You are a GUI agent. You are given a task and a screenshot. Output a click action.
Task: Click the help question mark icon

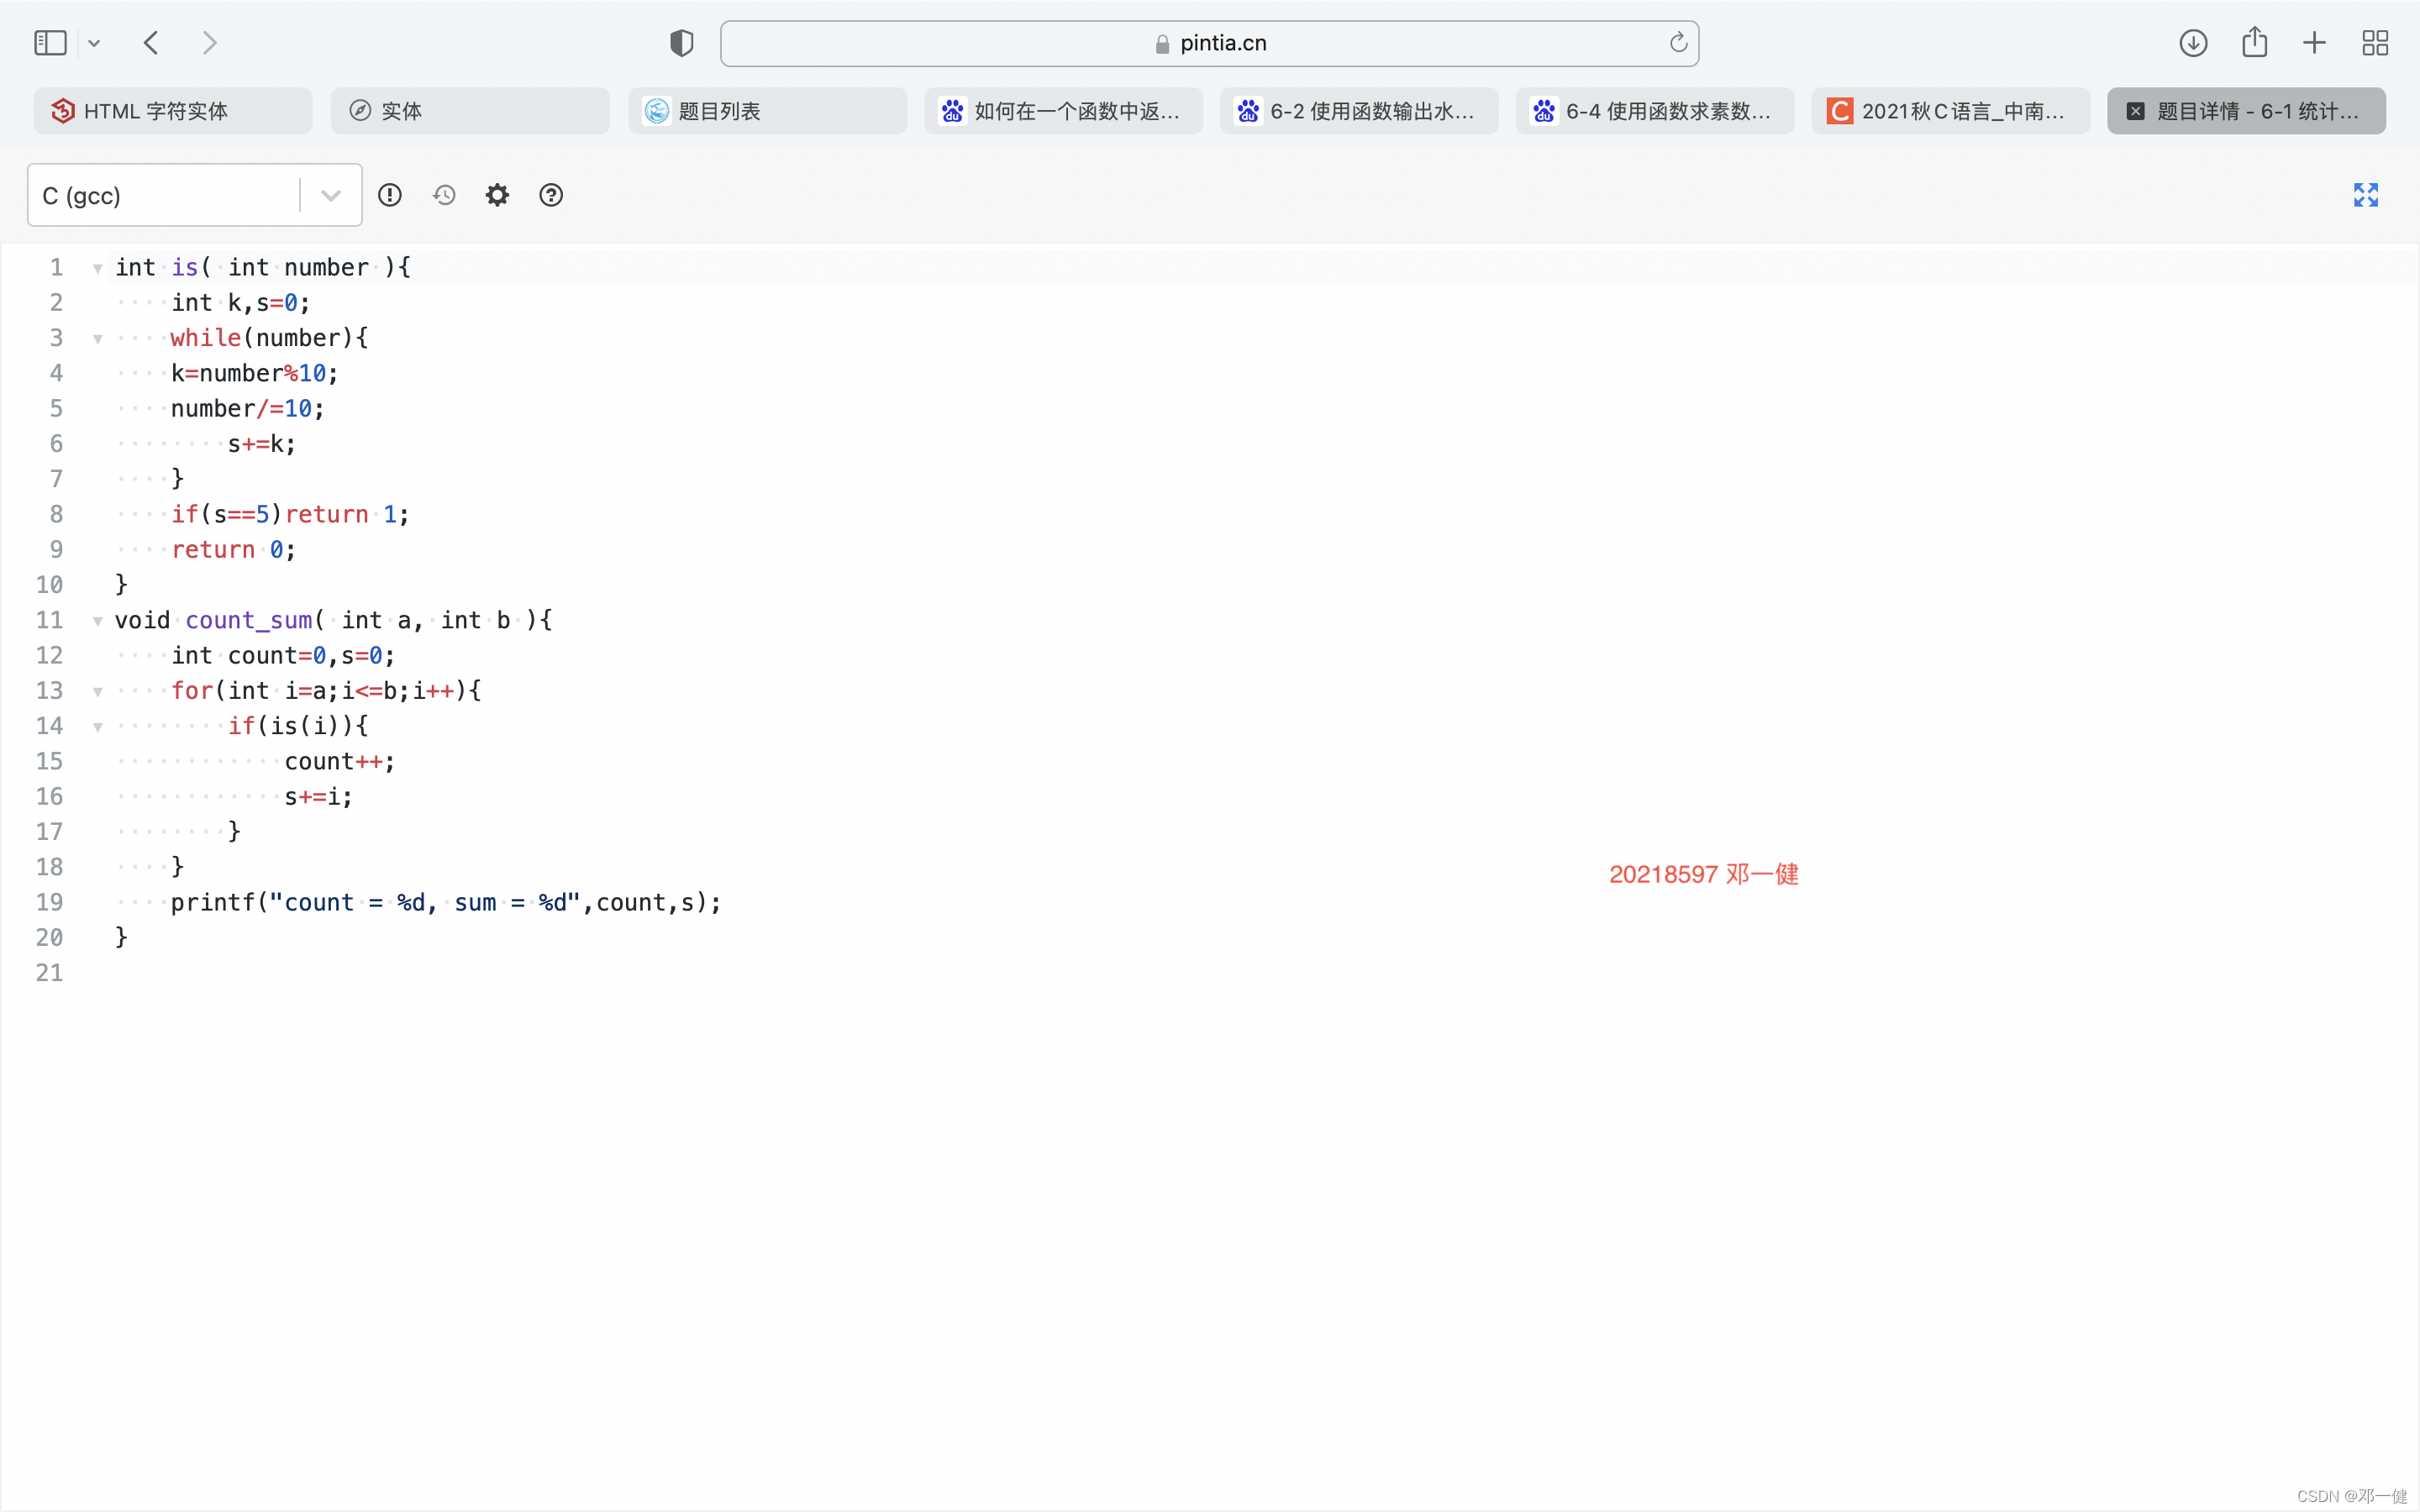[x=551, y=195]
